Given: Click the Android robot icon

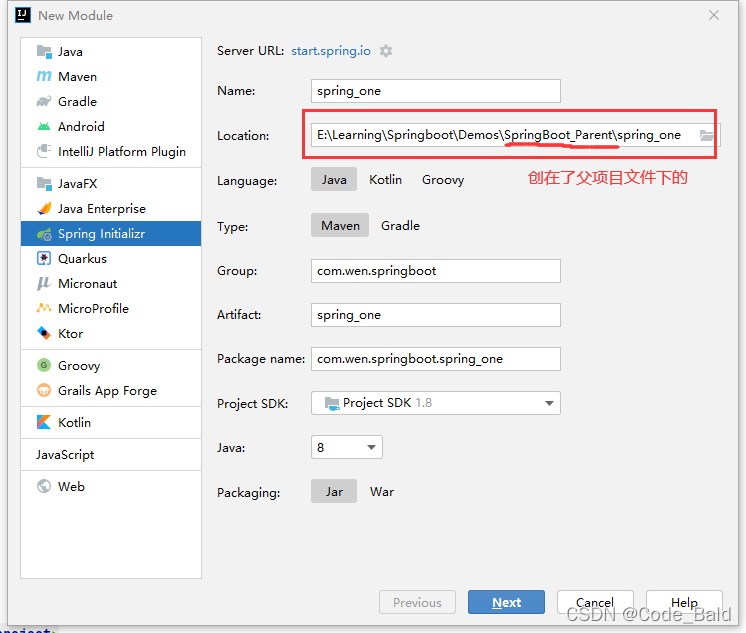Looking at the screenshot, I should point(44,127).
